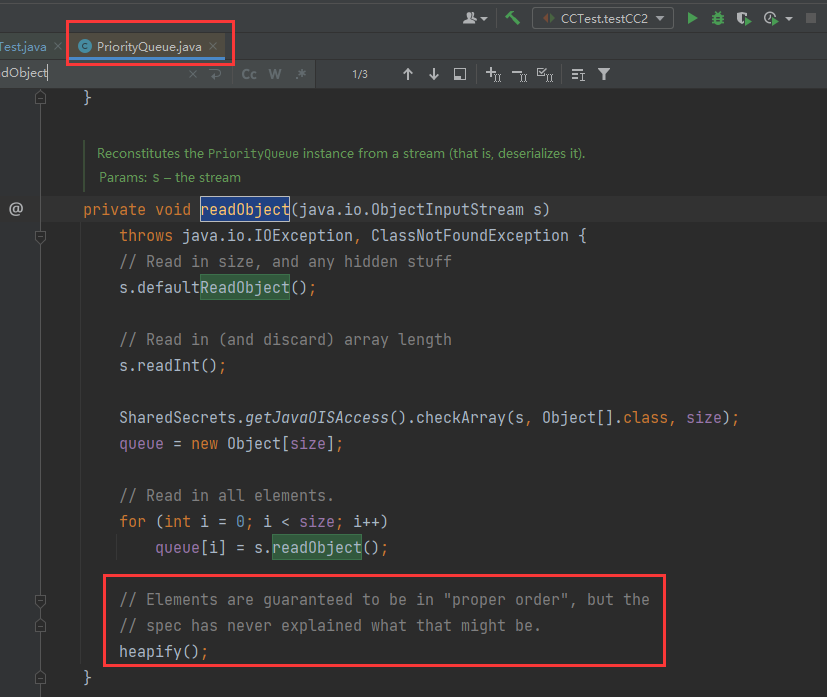The image size is (827, 697).
Task: Click into the search text field
Action: (x=92, y=74)
